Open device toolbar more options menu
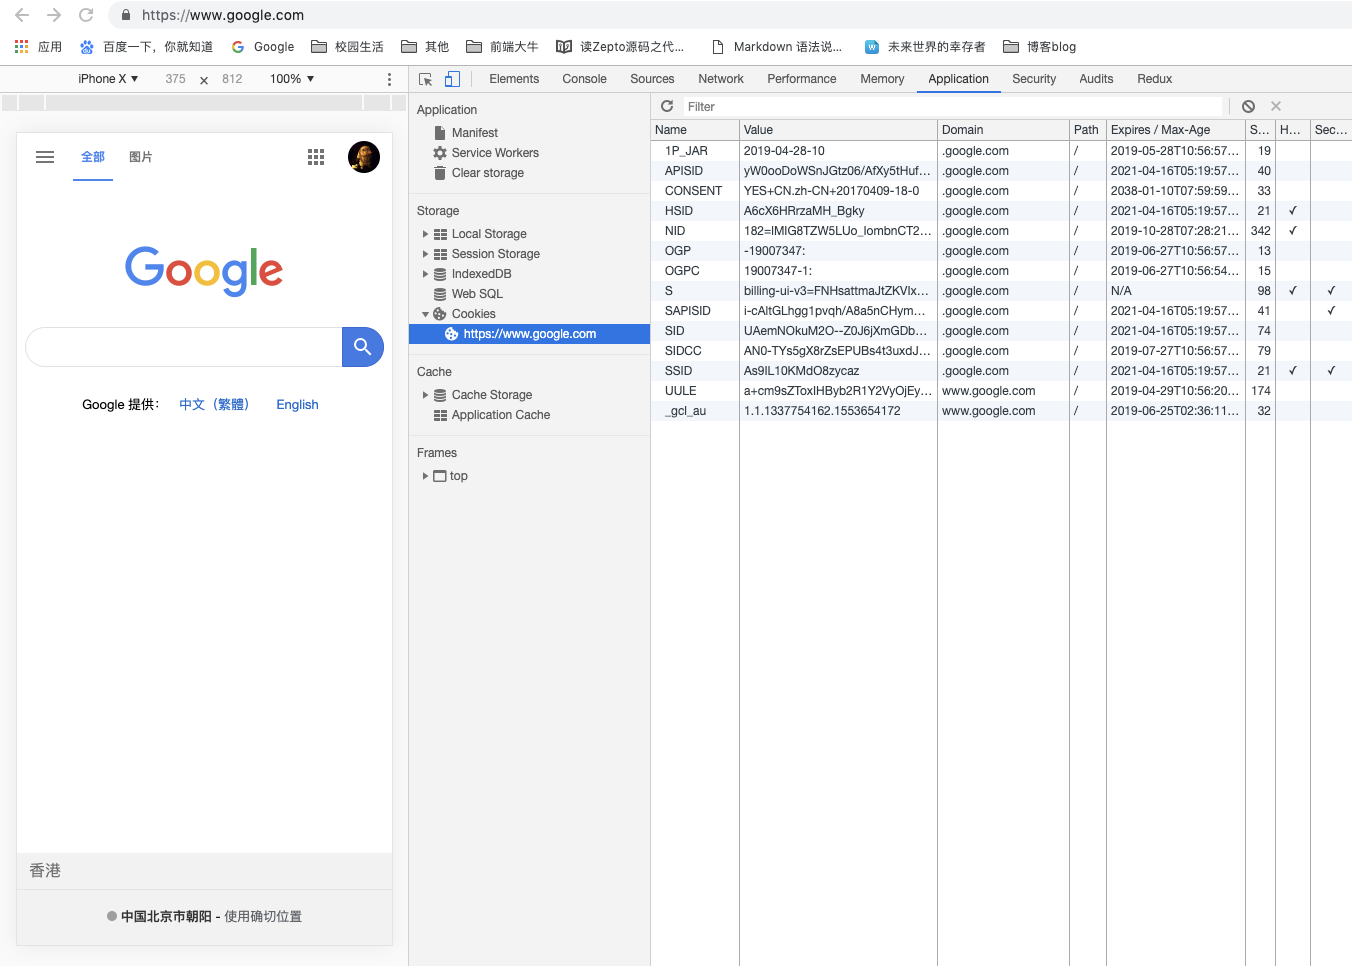 pos(389,79)
